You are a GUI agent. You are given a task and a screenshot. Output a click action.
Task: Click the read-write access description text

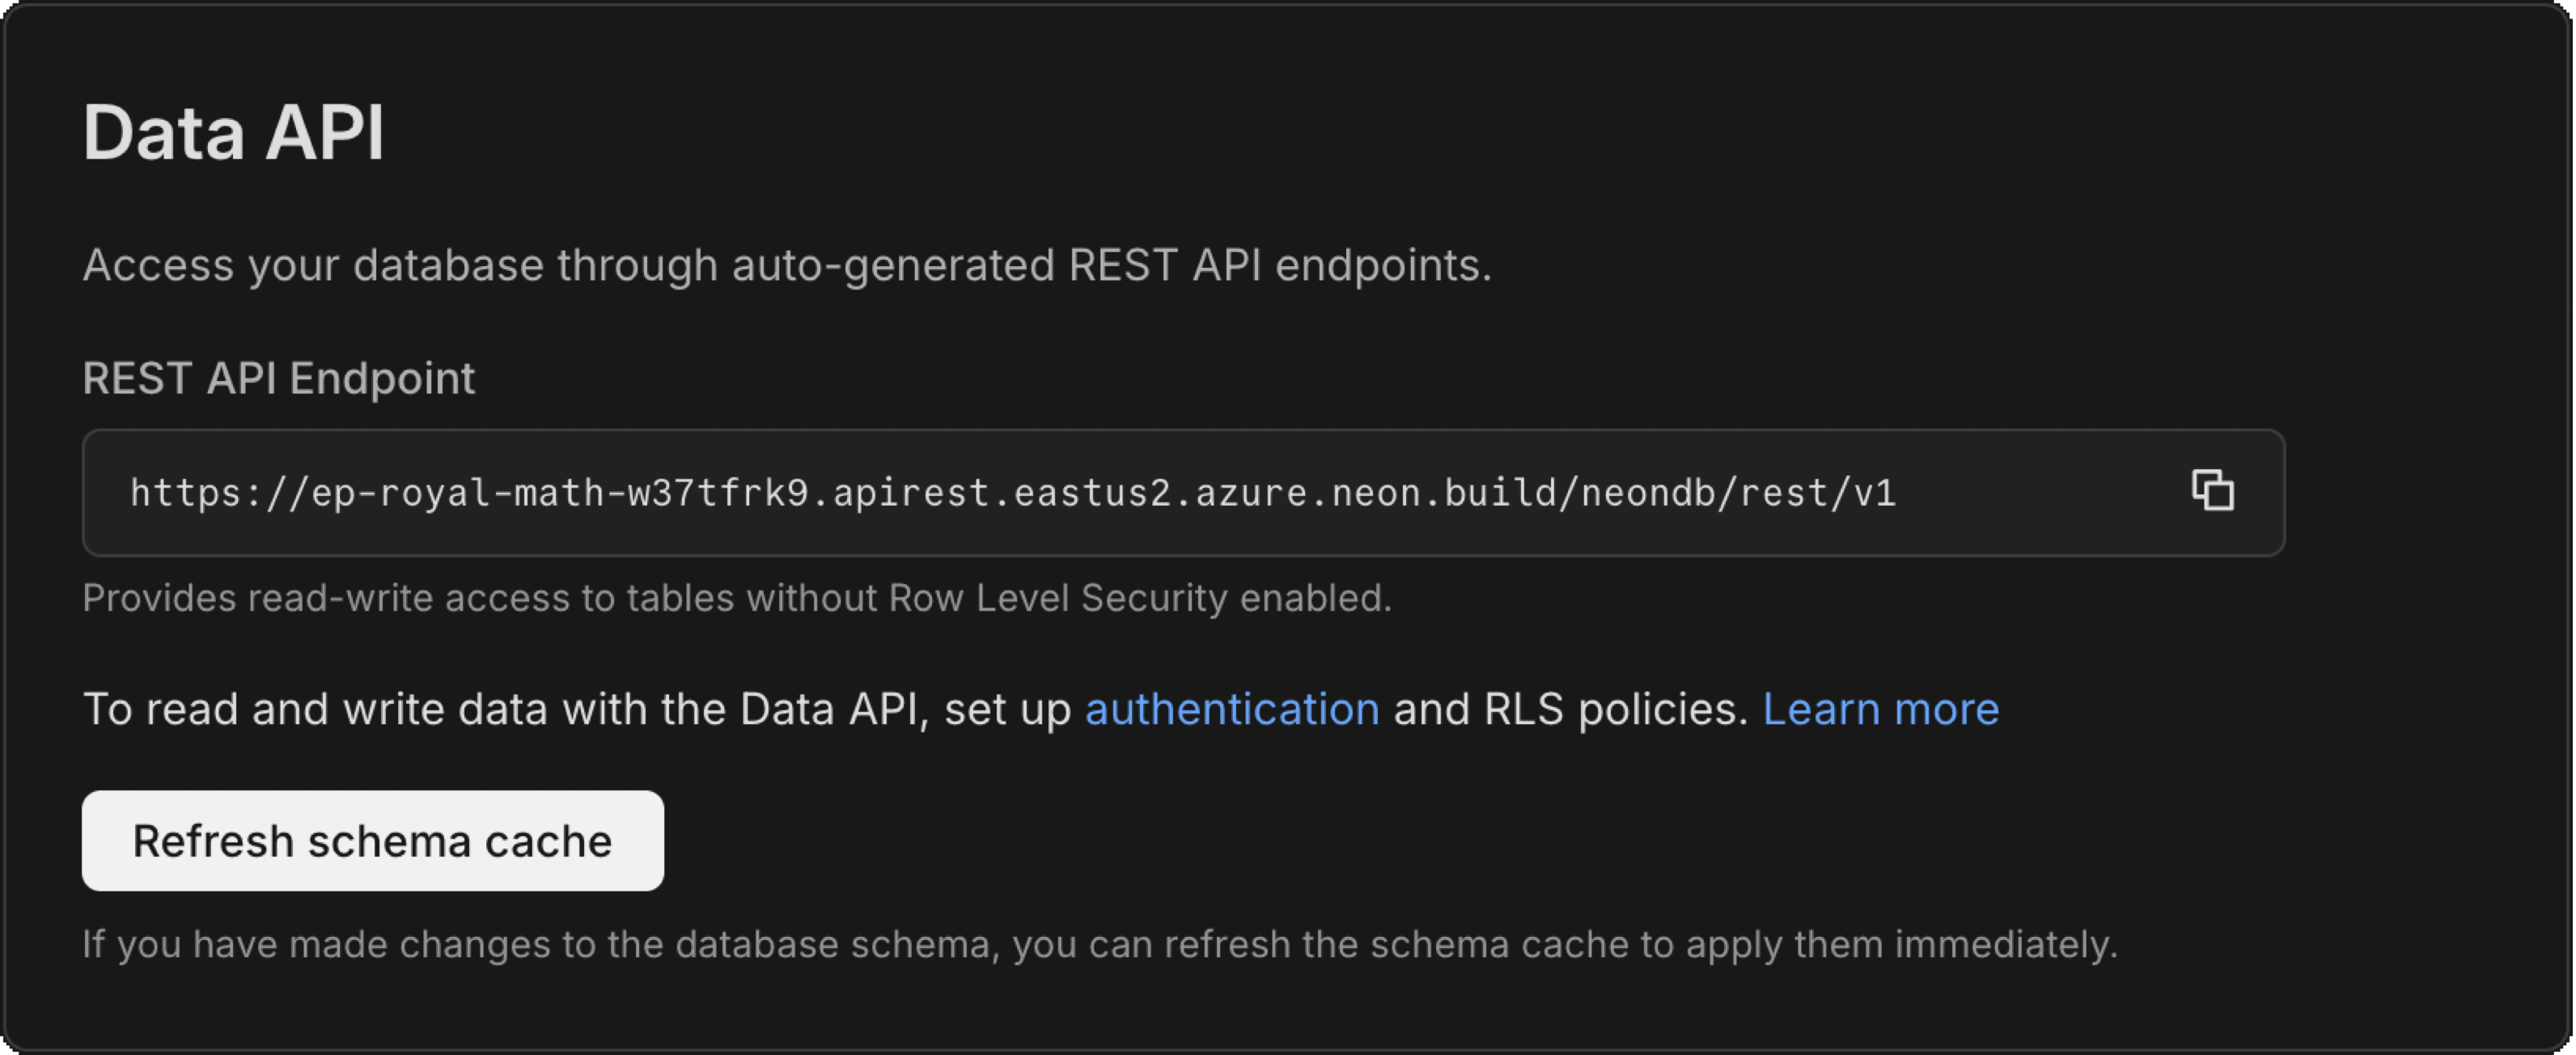tap(738, 598)
